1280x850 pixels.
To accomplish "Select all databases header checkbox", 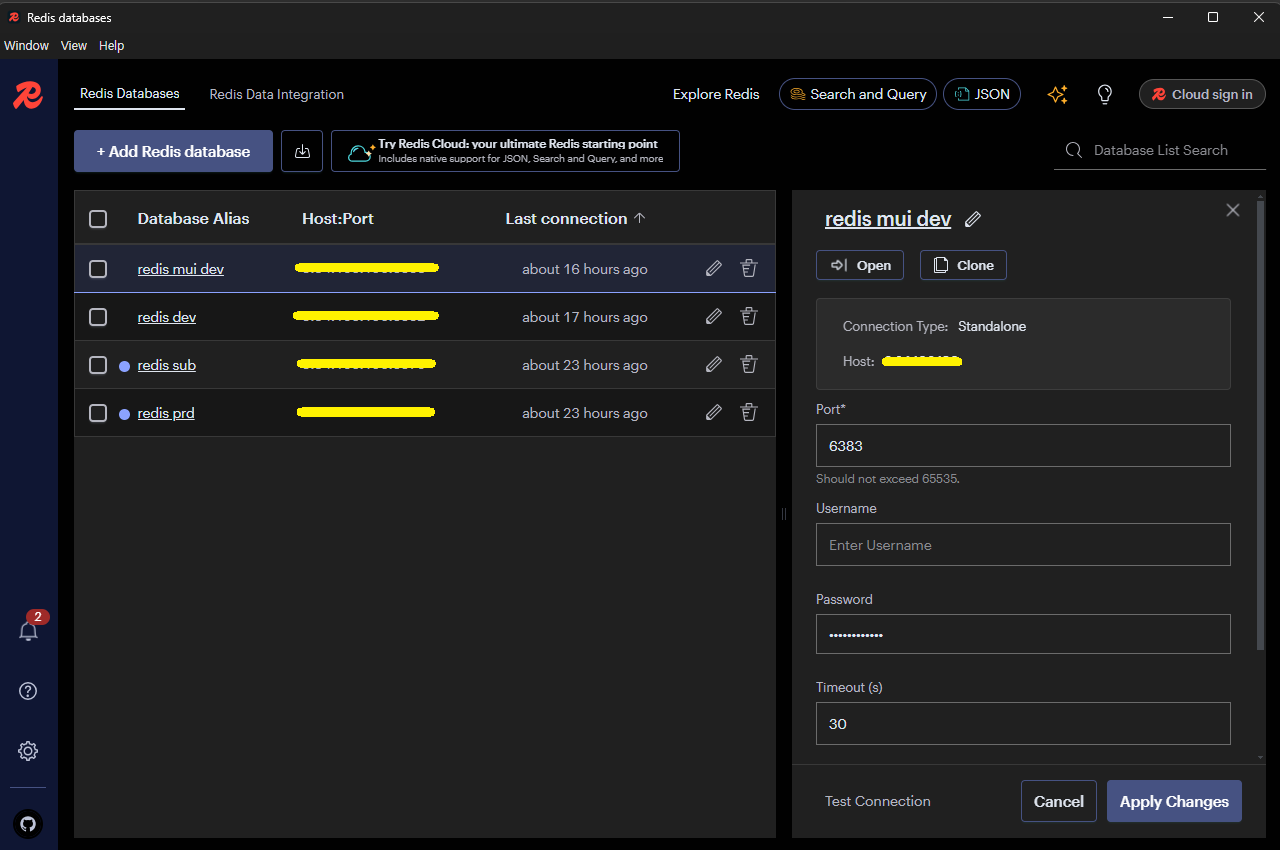I will point(98,219).
